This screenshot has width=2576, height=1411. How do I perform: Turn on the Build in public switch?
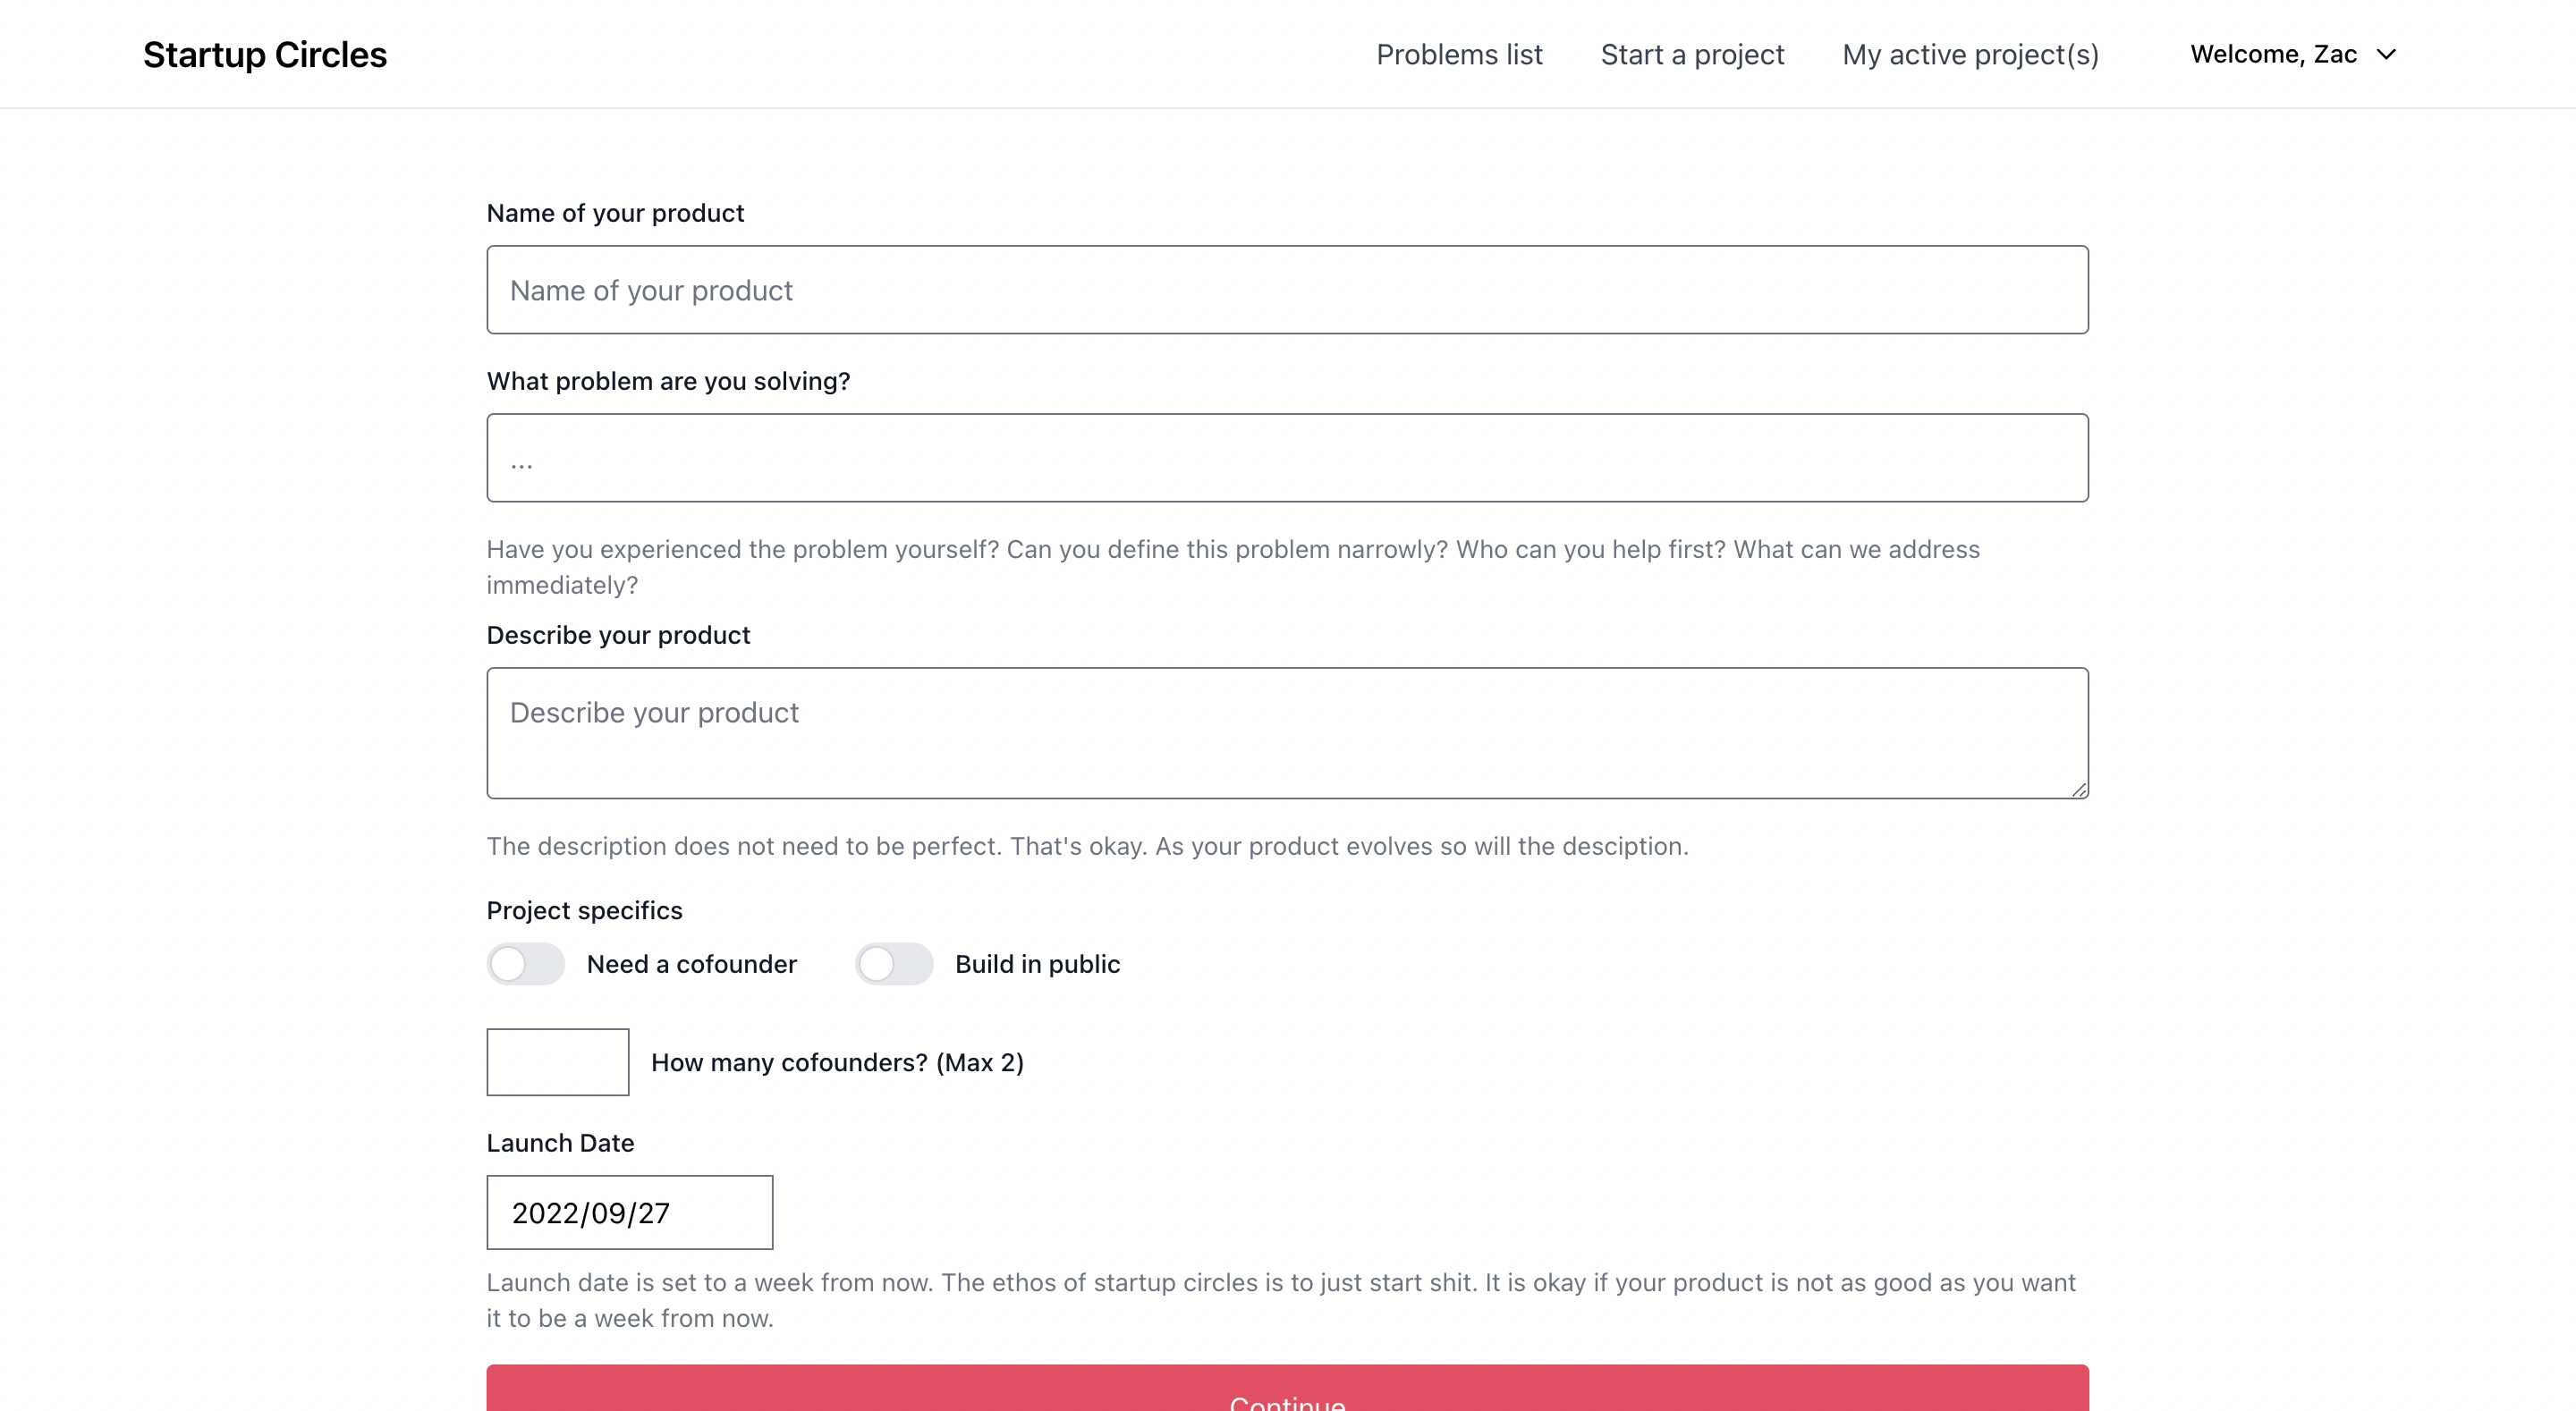(x=894, y=964)
